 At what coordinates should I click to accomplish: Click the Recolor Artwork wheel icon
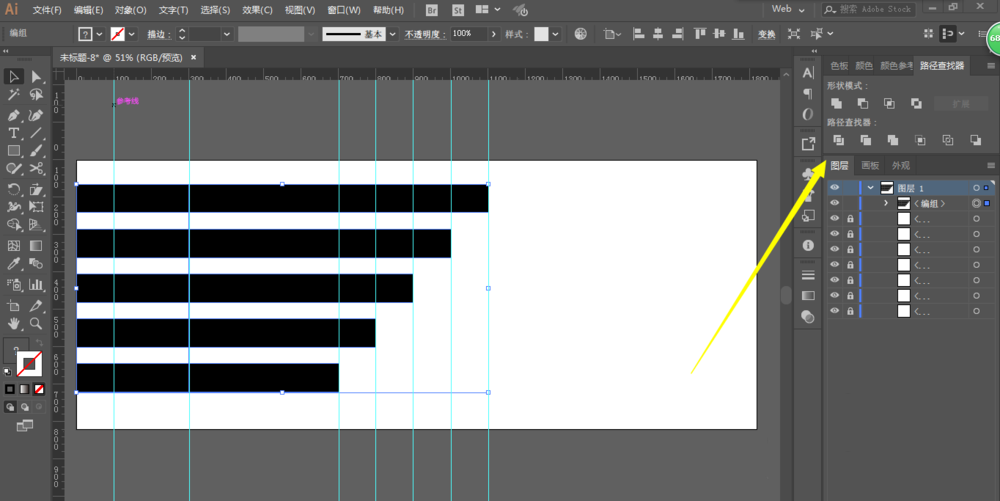pyautogui.click(x=580, y=34)
